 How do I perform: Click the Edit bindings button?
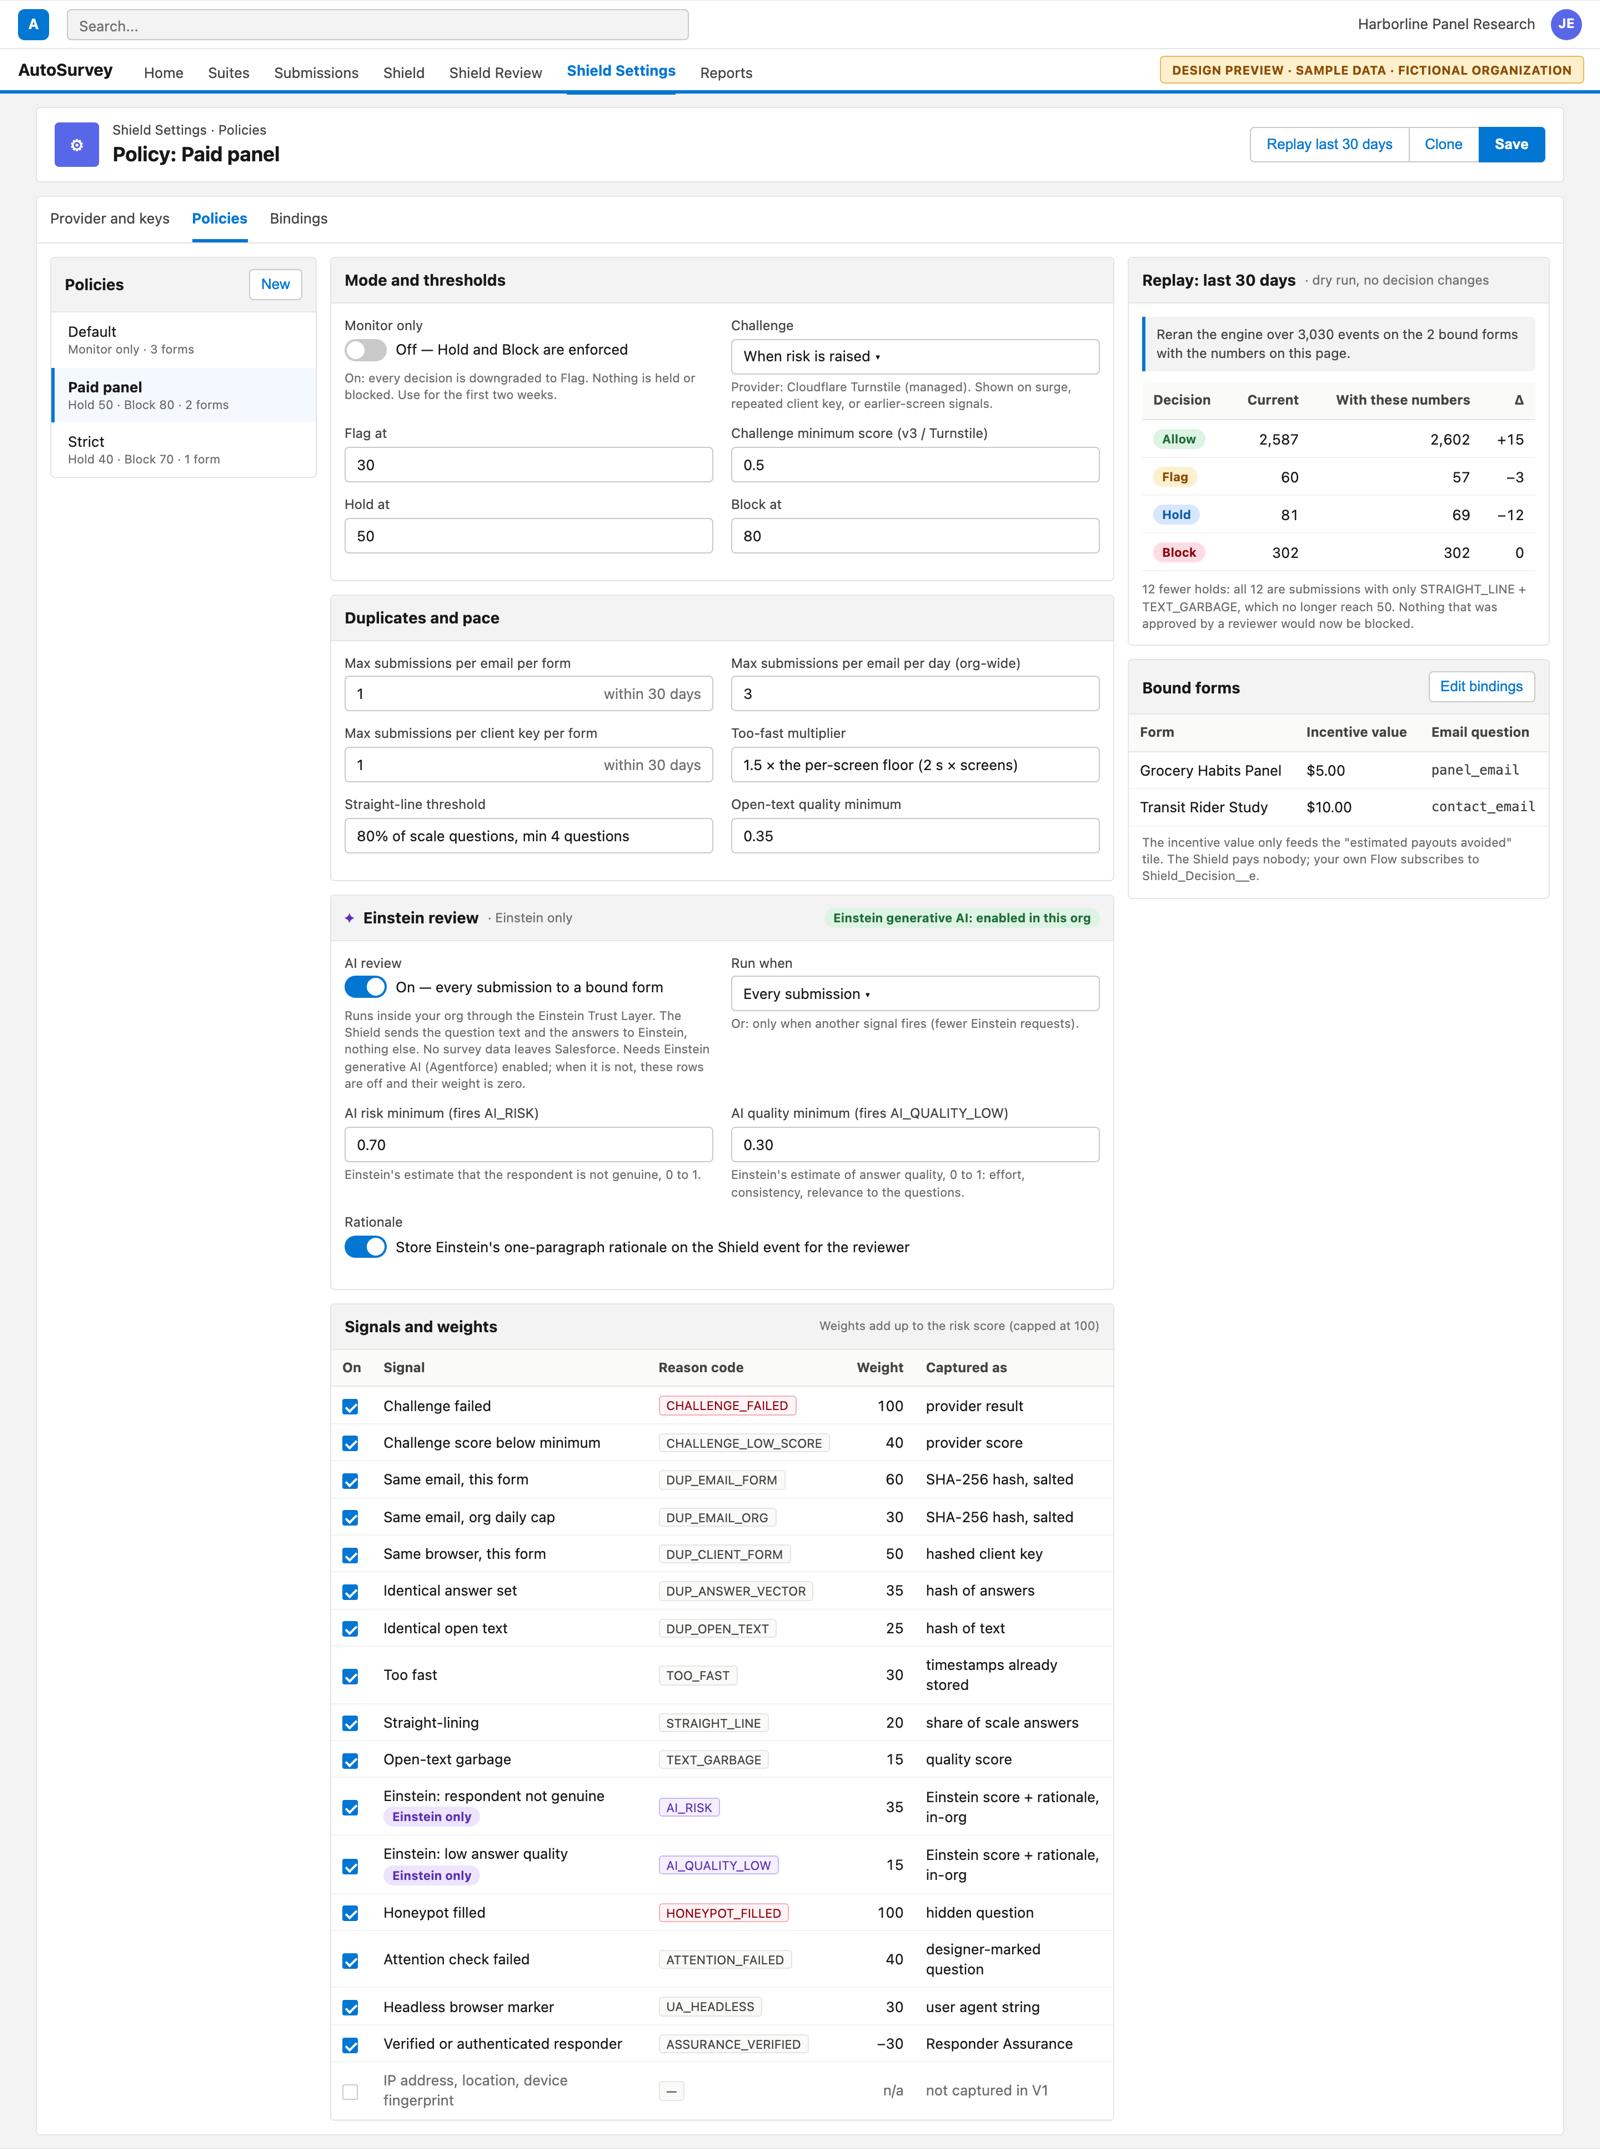tap(1481, 686)
